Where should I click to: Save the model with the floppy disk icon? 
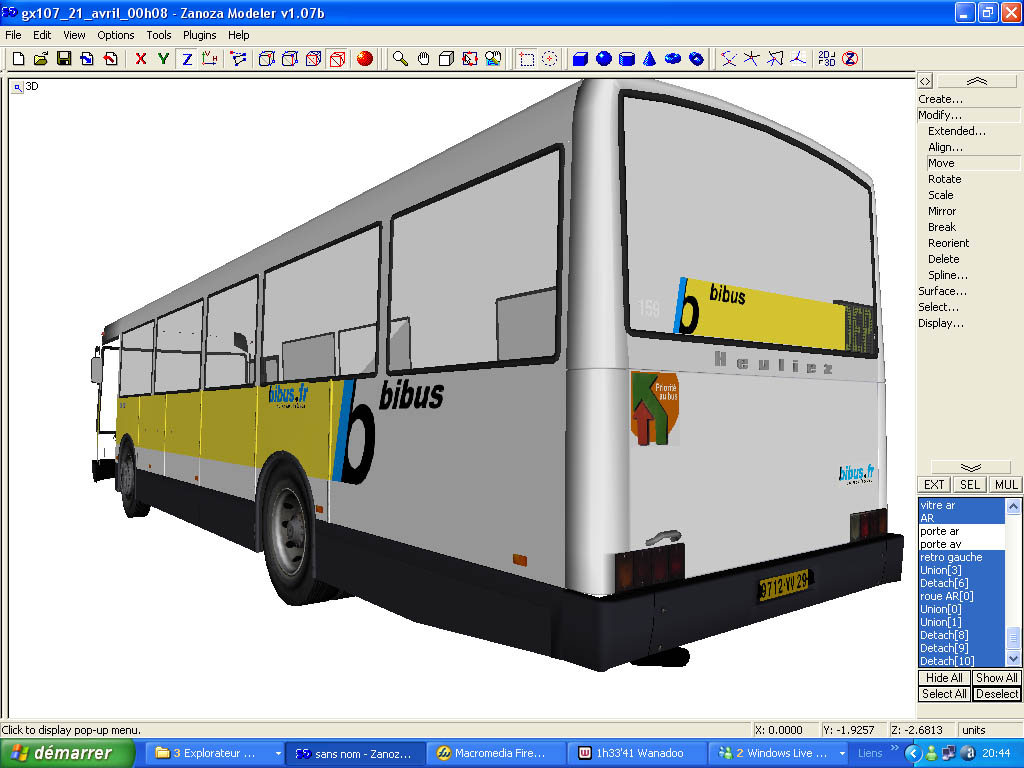point(64,59)
